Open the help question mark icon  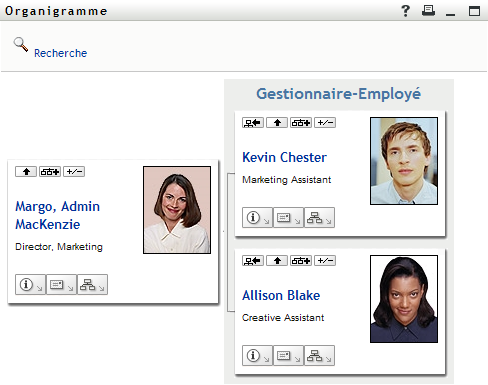click(x=405, y=11)
